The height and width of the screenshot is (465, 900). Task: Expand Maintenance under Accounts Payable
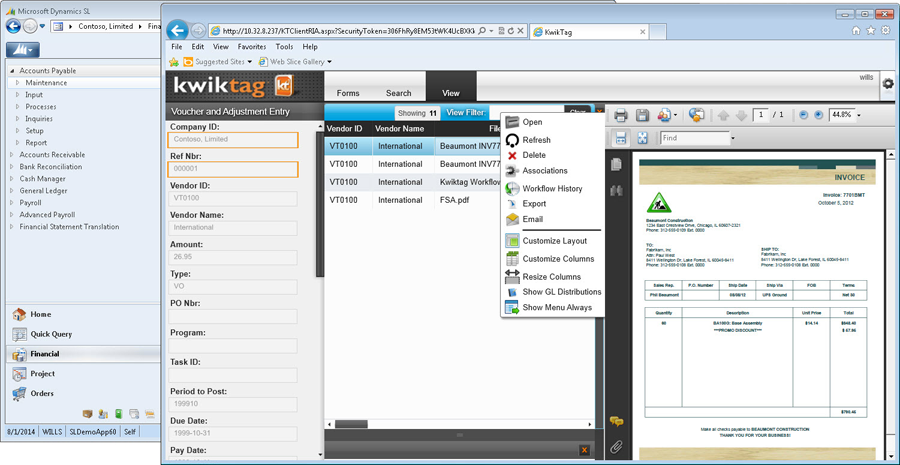tap(17, 83)
